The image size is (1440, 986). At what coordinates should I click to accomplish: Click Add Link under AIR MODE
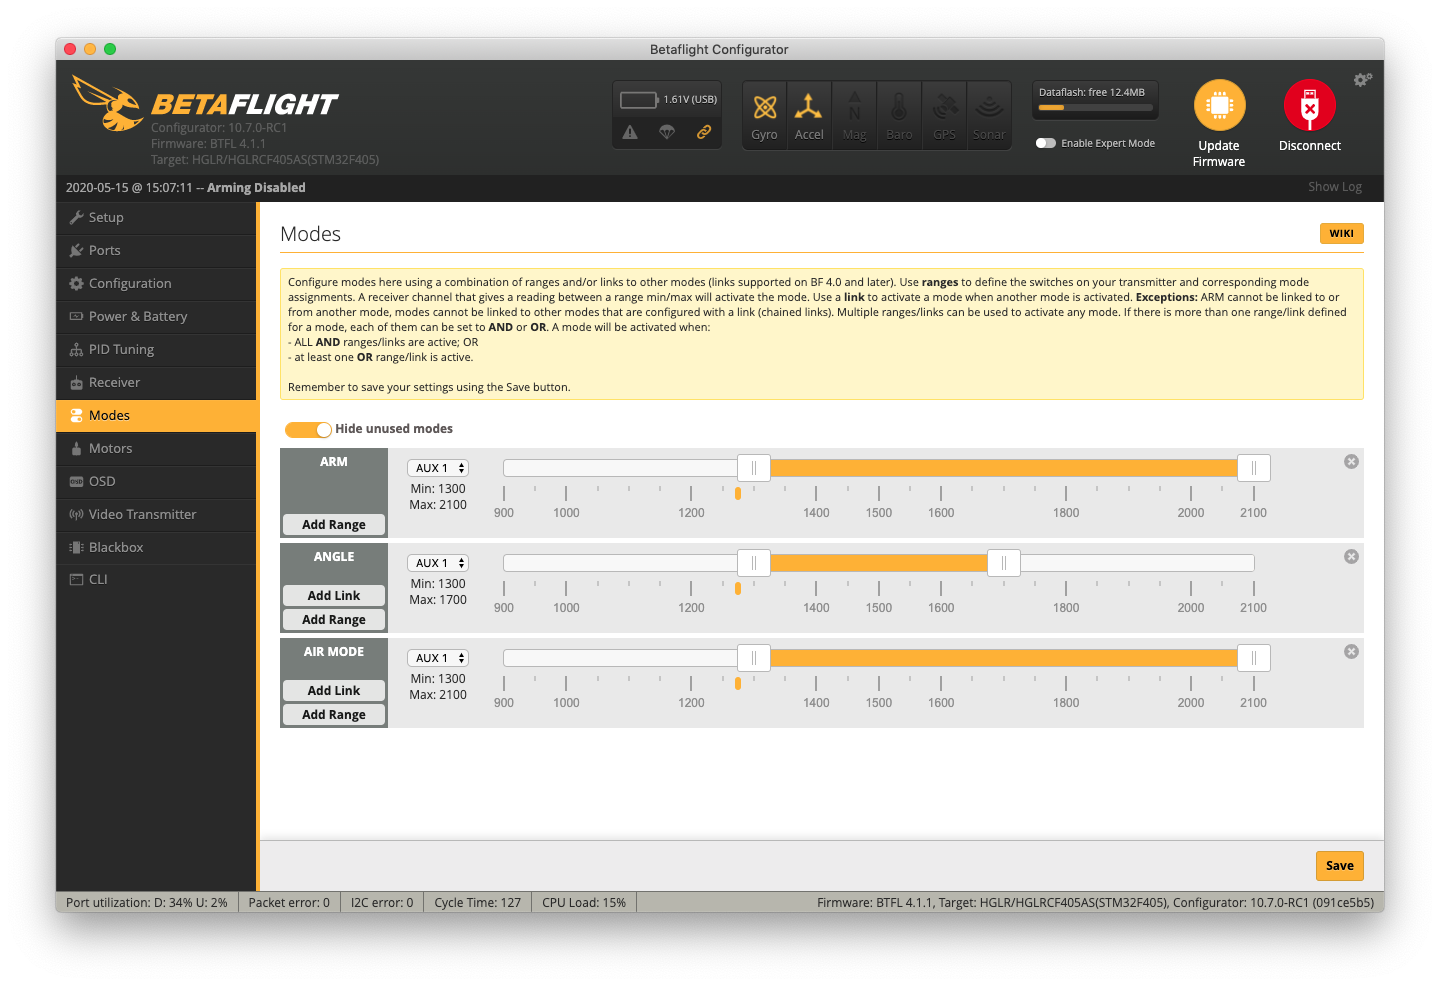334,691
